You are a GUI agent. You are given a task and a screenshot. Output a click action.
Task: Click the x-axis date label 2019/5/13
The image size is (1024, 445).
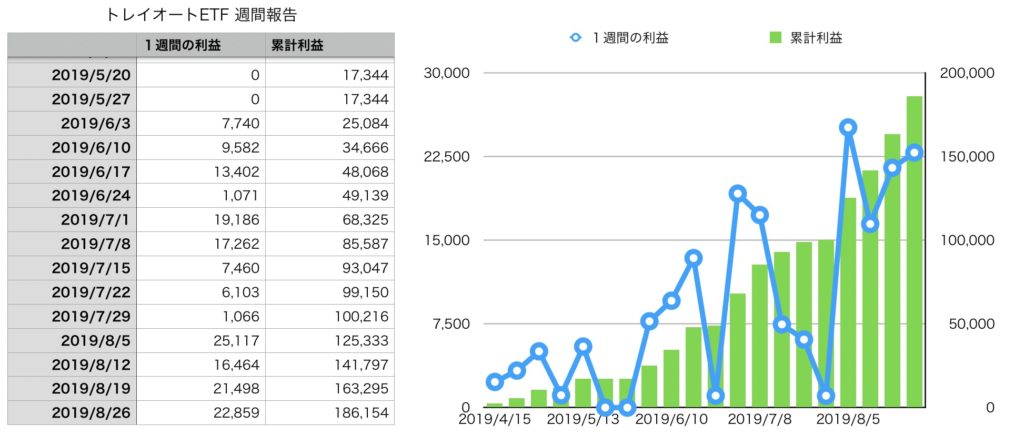(x=583, y=419)
